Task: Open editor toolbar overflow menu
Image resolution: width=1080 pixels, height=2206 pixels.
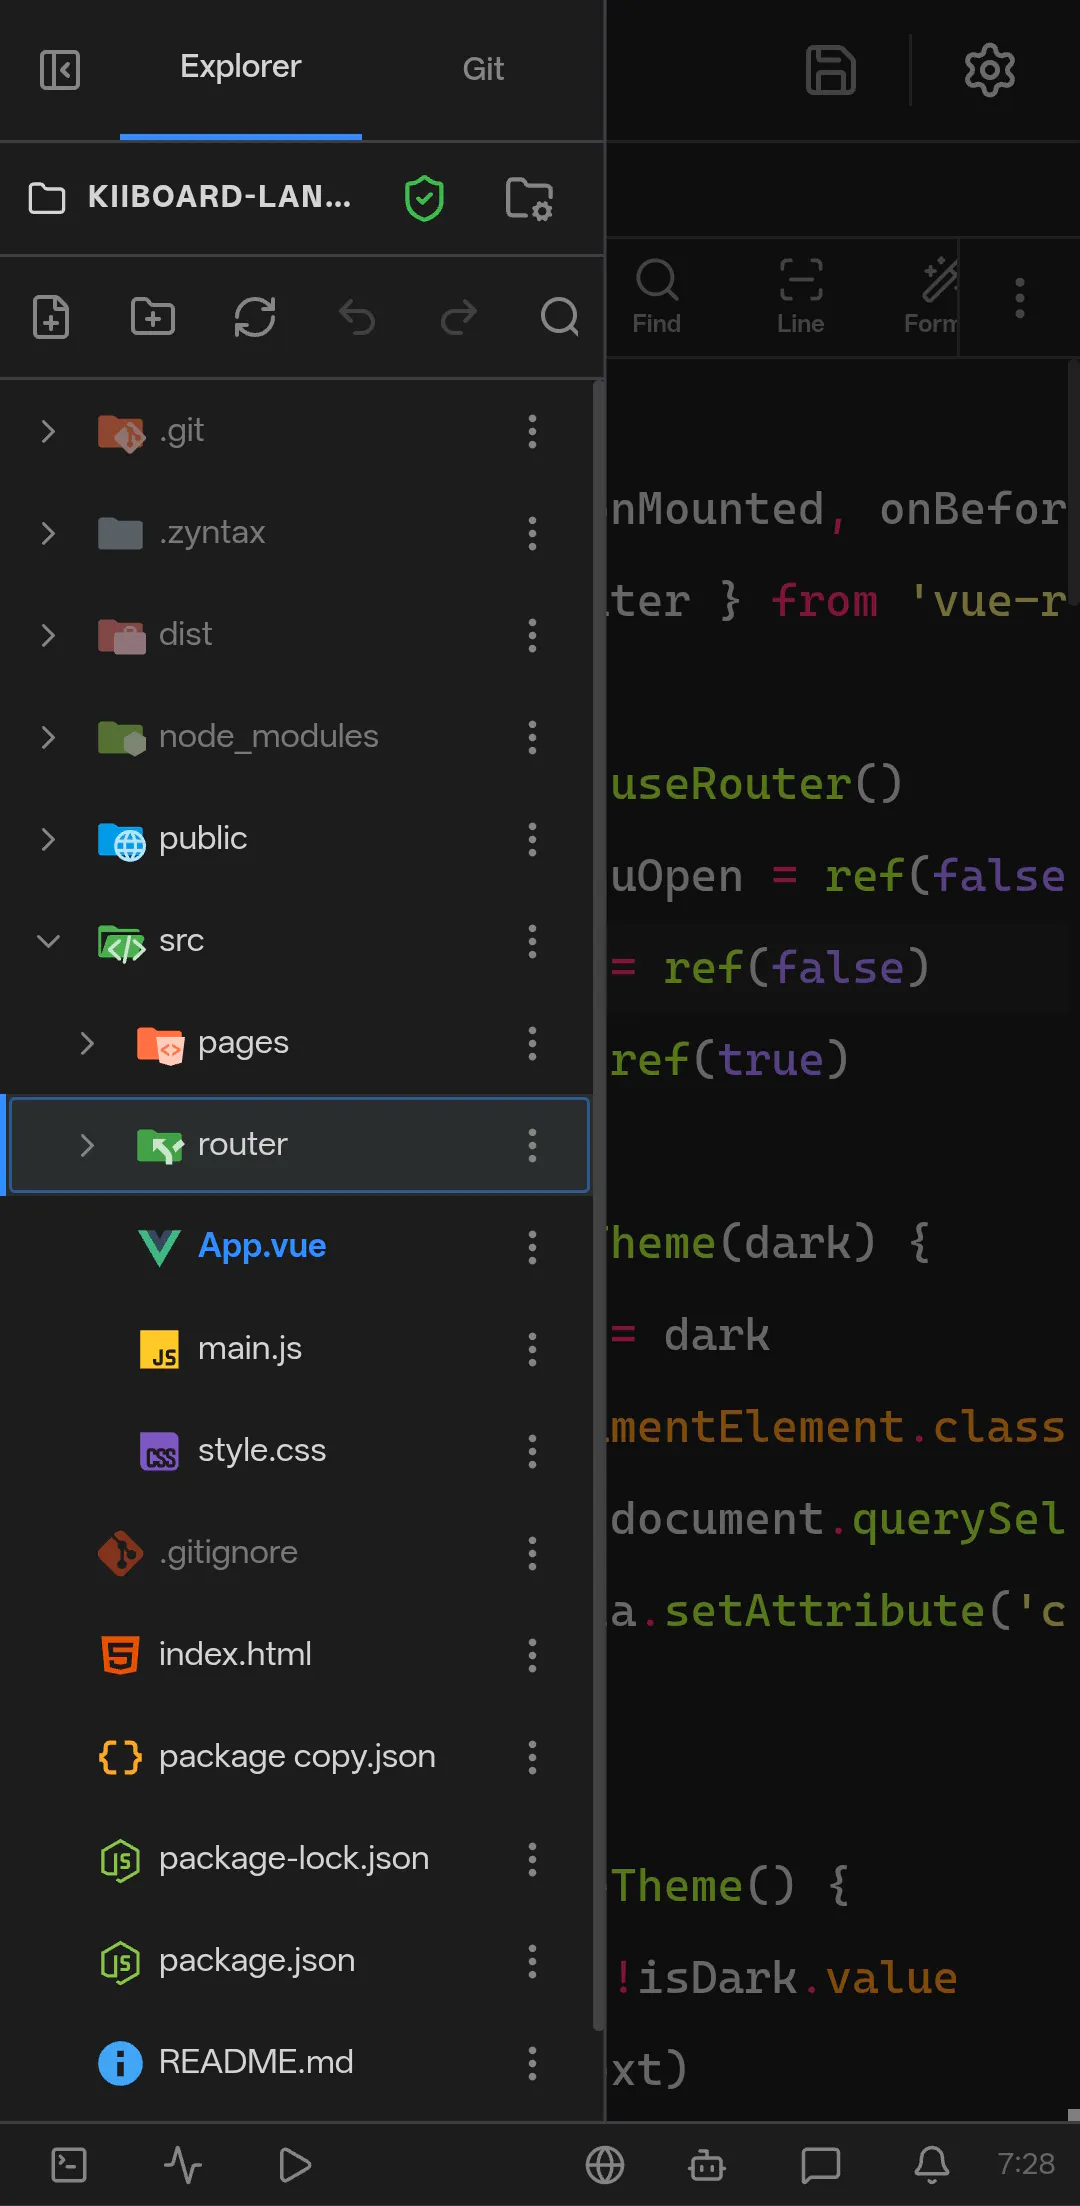Action: (1020, 298)
